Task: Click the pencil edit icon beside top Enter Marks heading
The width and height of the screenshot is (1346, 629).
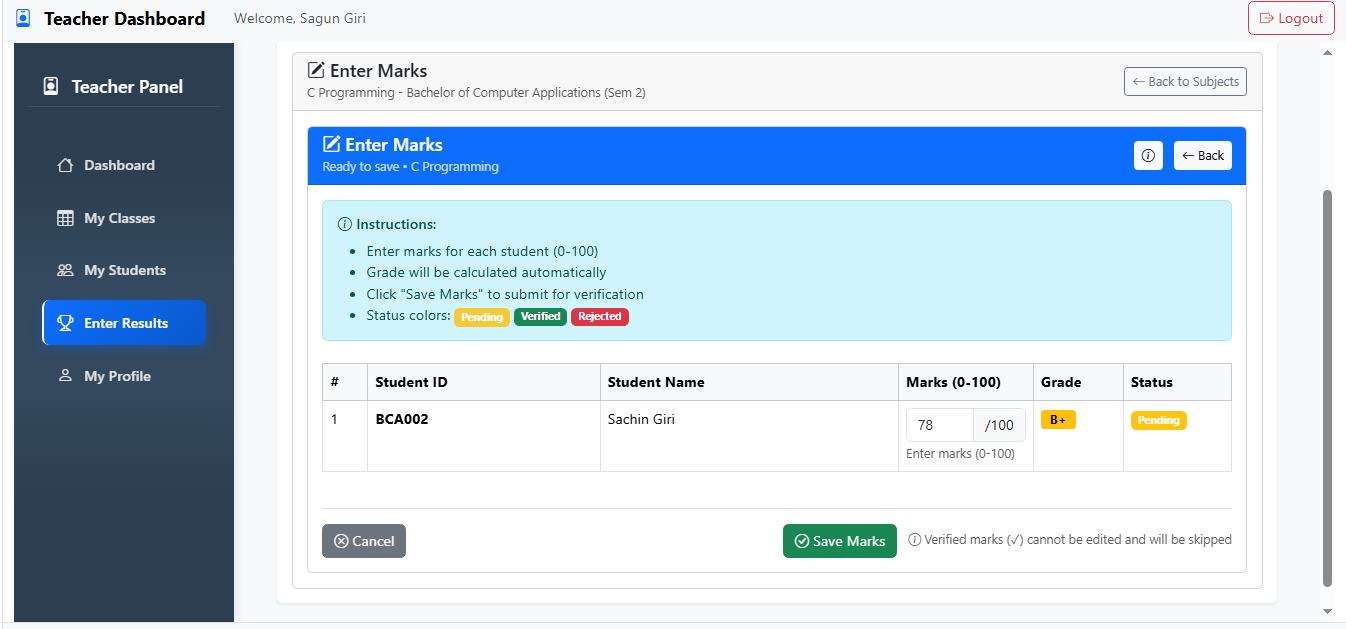Action: coord(316,70)
